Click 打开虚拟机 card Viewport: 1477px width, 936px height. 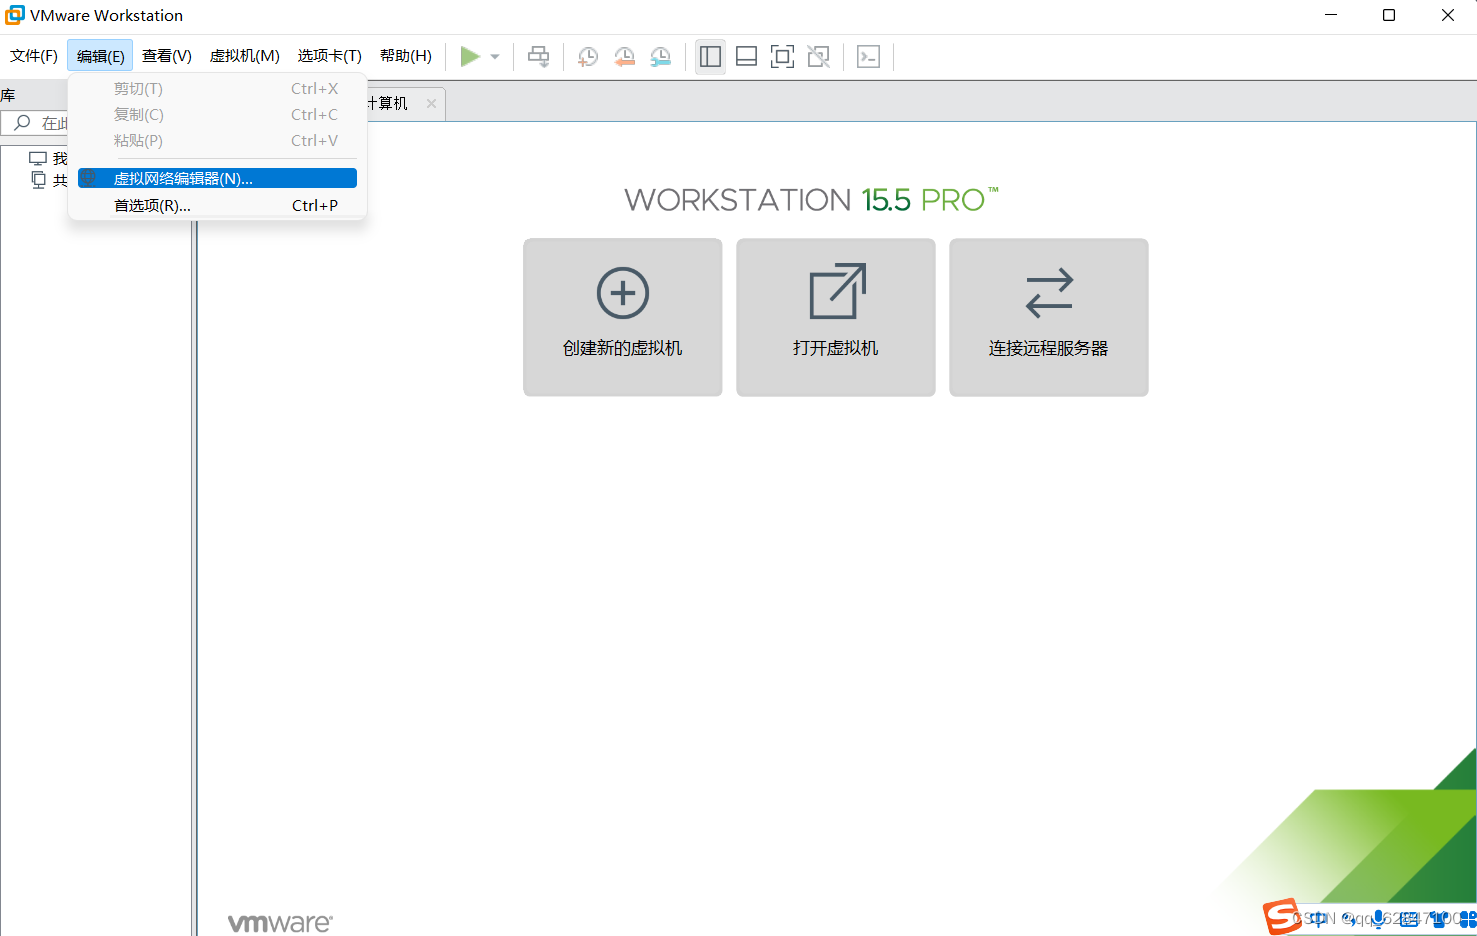(835, 317)
